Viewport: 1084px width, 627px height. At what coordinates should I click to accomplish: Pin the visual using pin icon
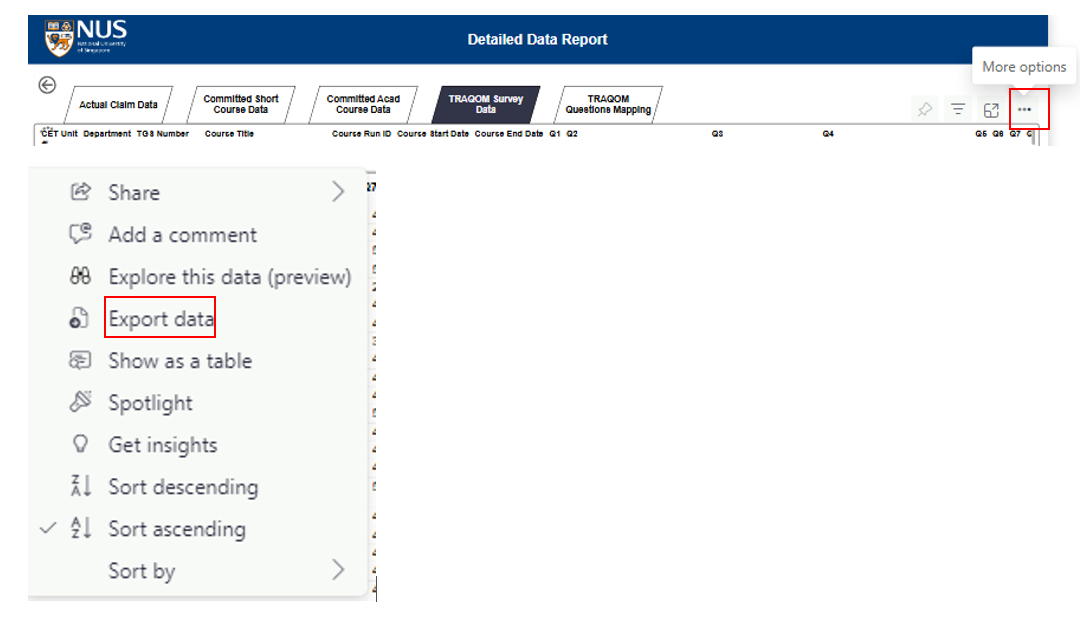point(925,110)
